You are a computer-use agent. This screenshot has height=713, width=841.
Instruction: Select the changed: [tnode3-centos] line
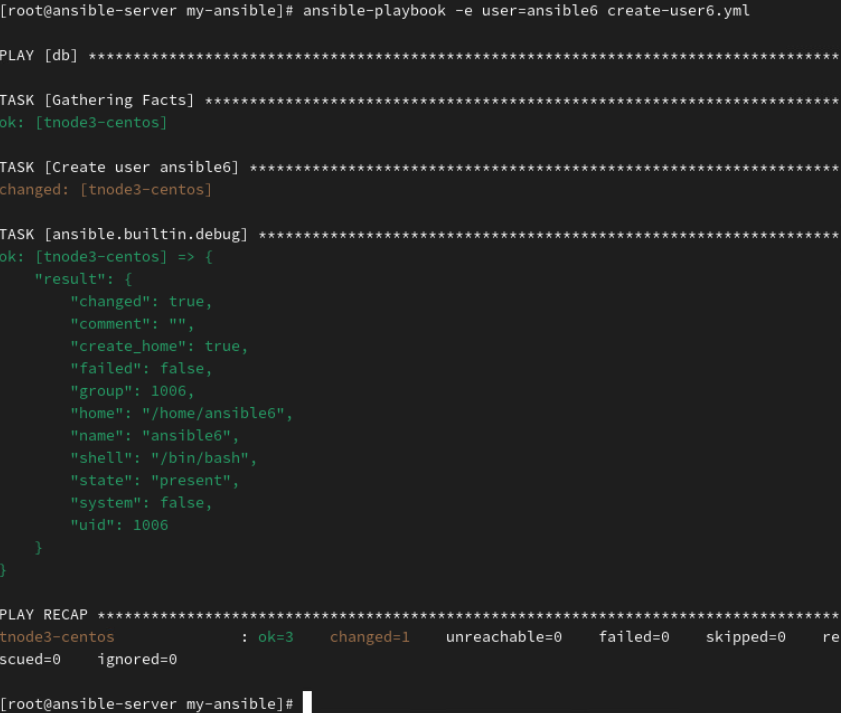click(x=106, y=190)
